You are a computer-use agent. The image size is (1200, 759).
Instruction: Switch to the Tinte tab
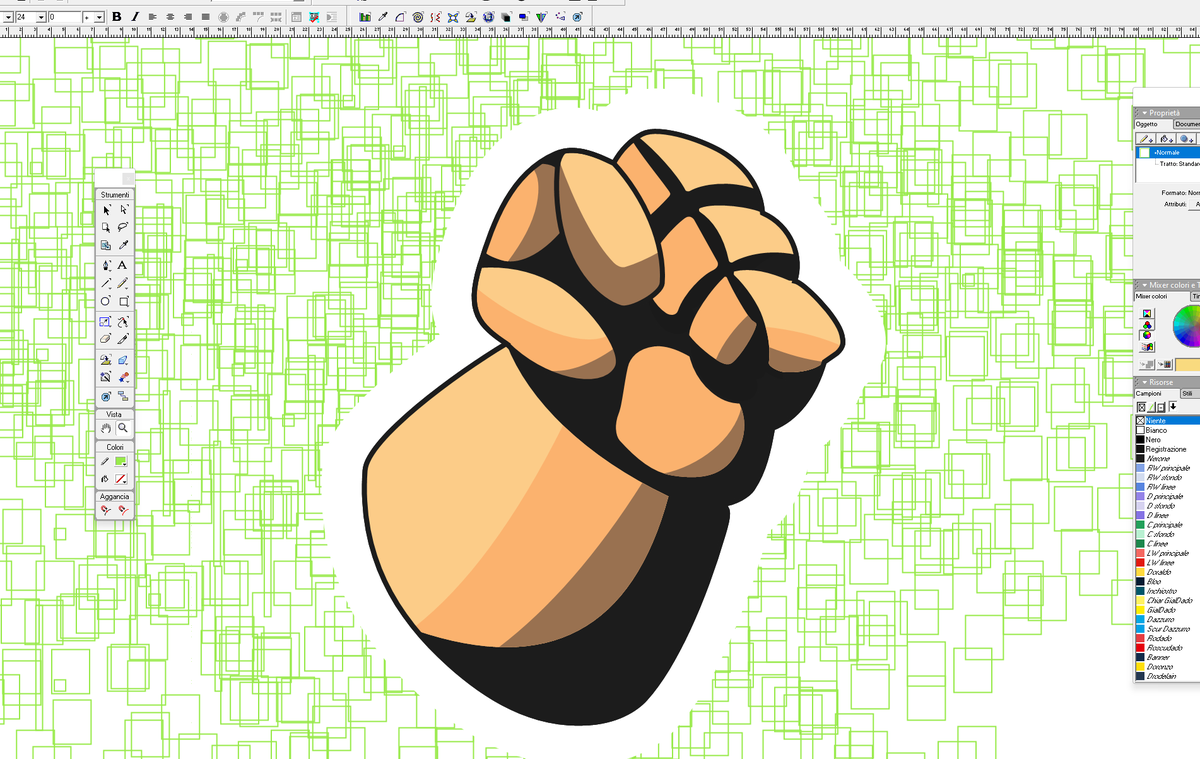(1195, 296)
